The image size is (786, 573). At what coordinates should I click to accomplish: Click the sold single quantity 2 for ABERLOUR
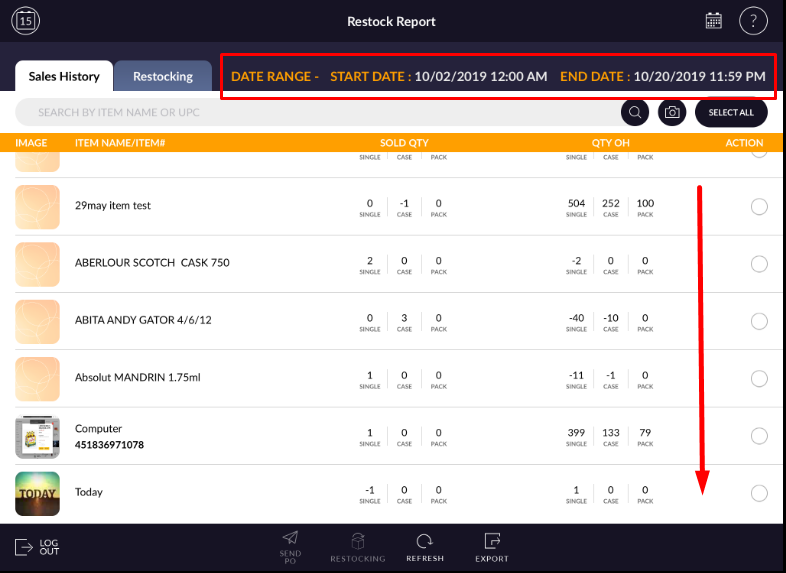pos(370,261)
